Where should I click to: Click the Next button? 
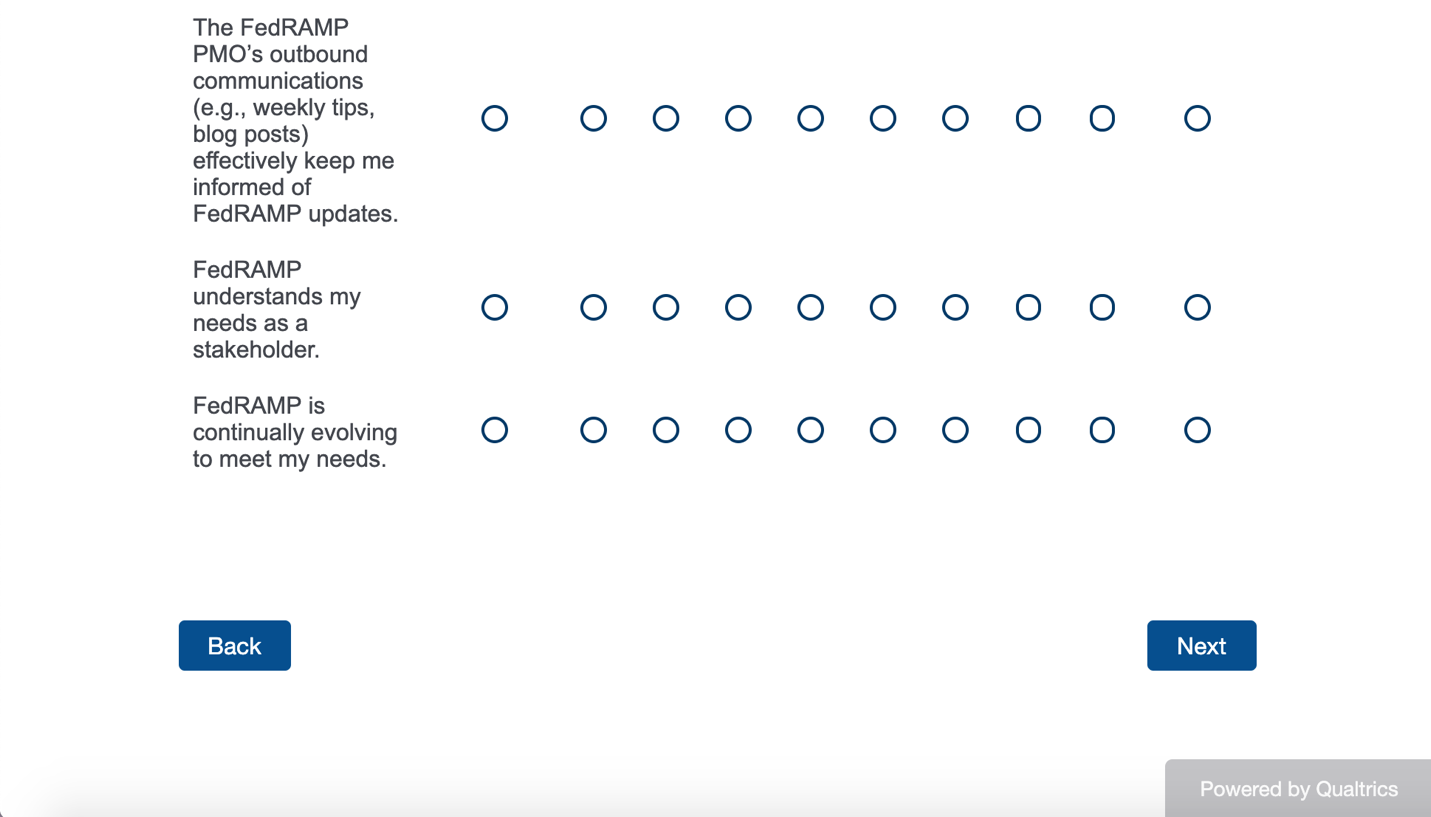[1201, 646]
